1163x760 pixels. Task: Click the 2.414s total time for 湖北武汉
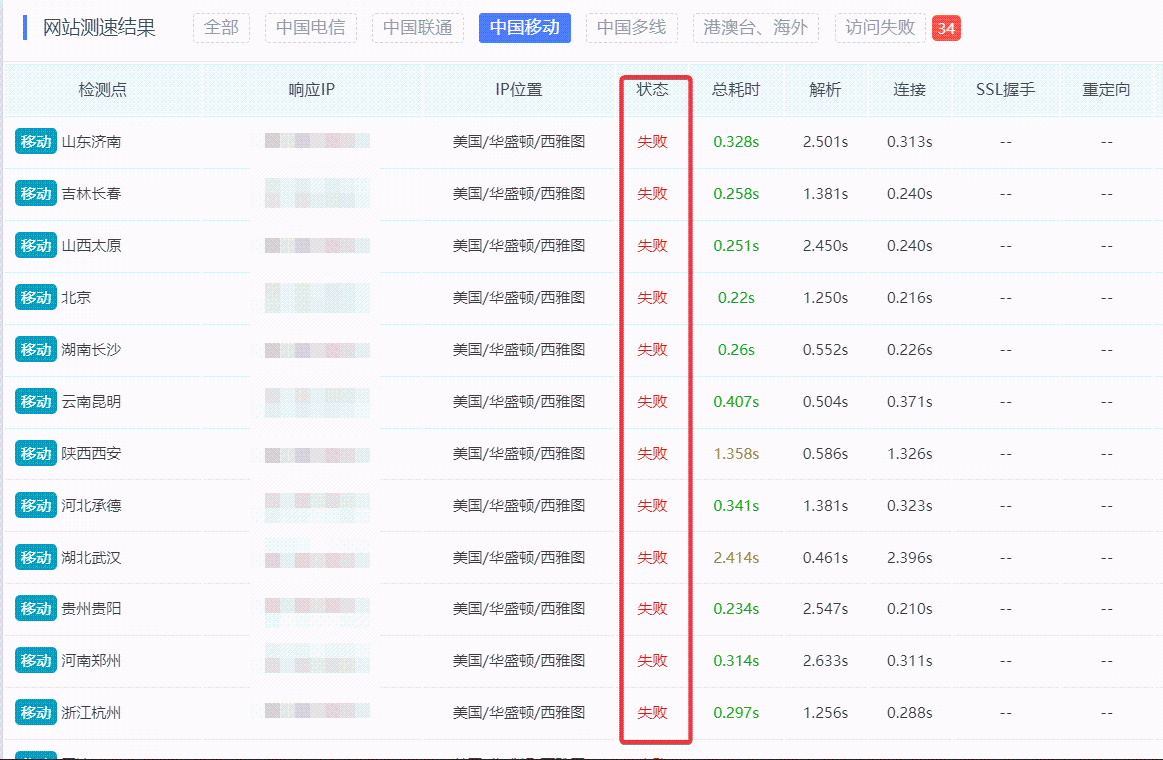tap(736, 558)
